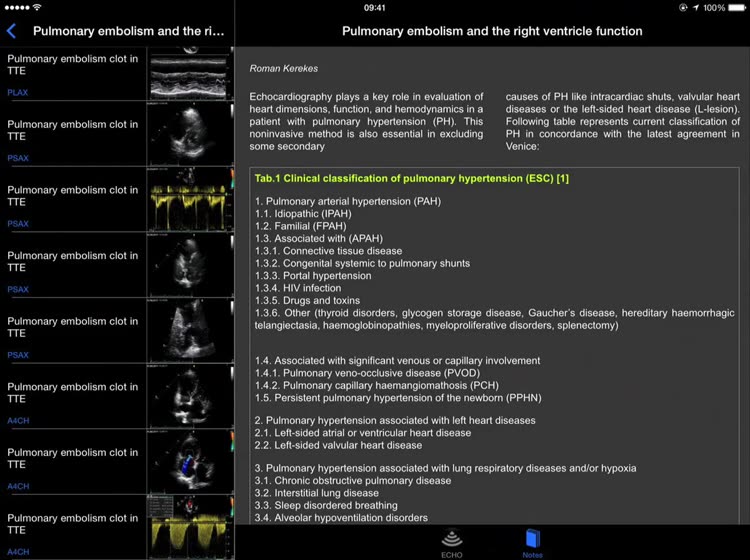Tap the location arrow in status bar

[695, 8]
